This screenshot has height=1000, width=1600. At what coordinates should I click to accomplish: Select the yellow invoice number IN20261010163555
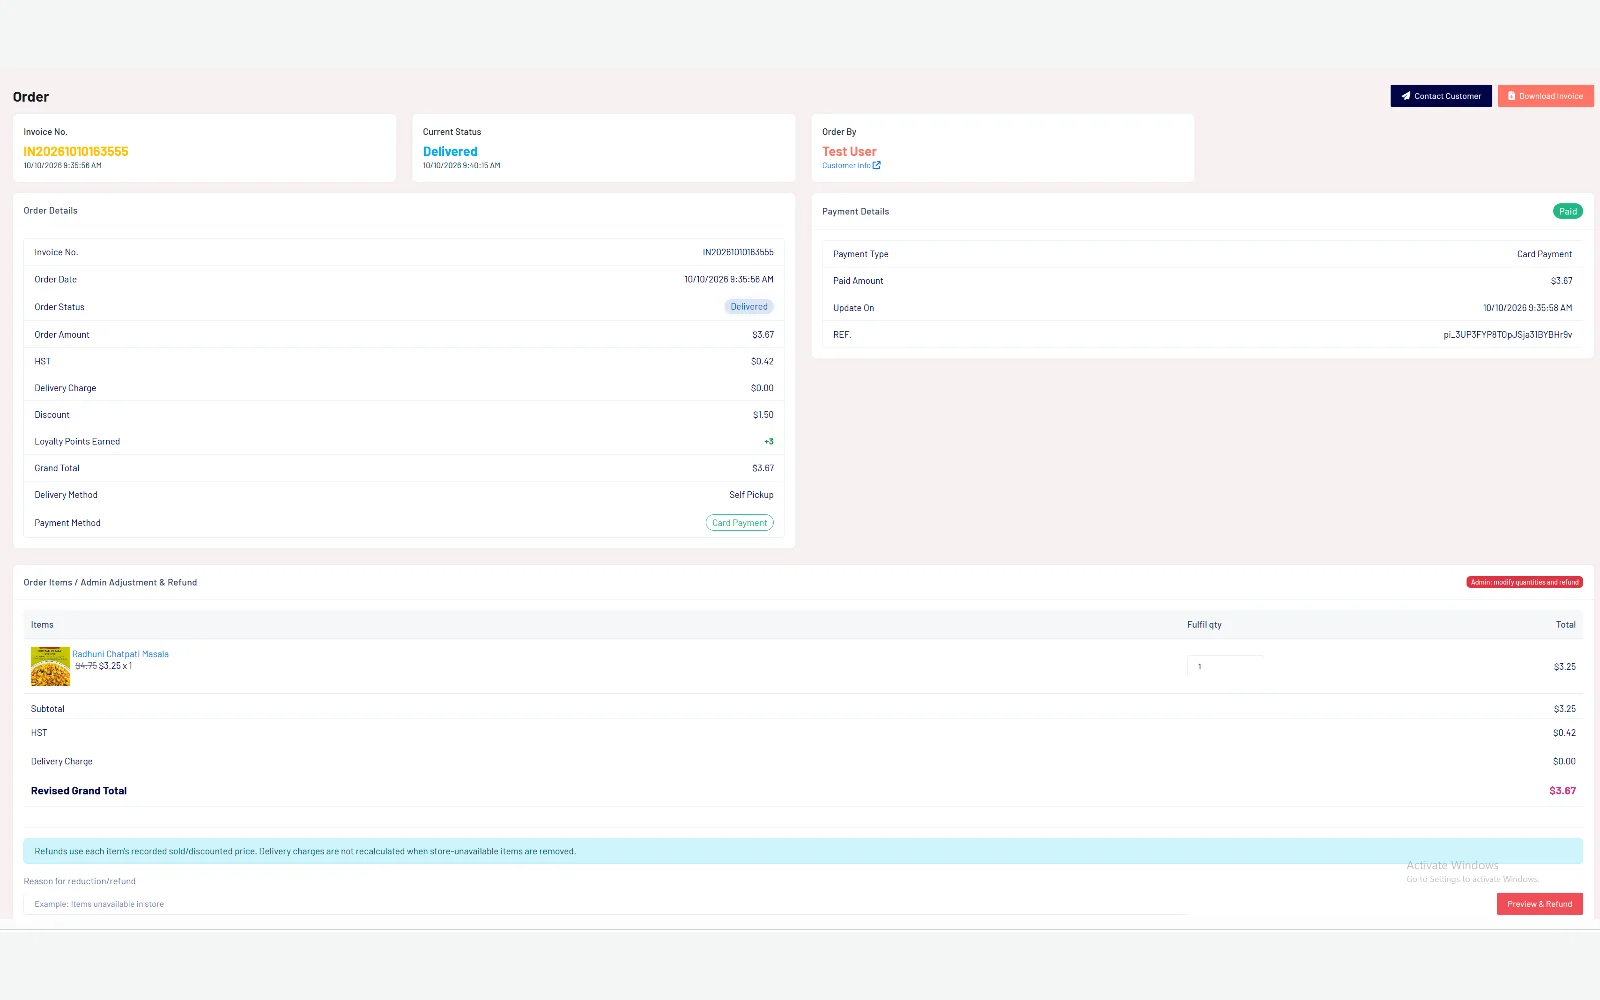(x=76, y=152)
